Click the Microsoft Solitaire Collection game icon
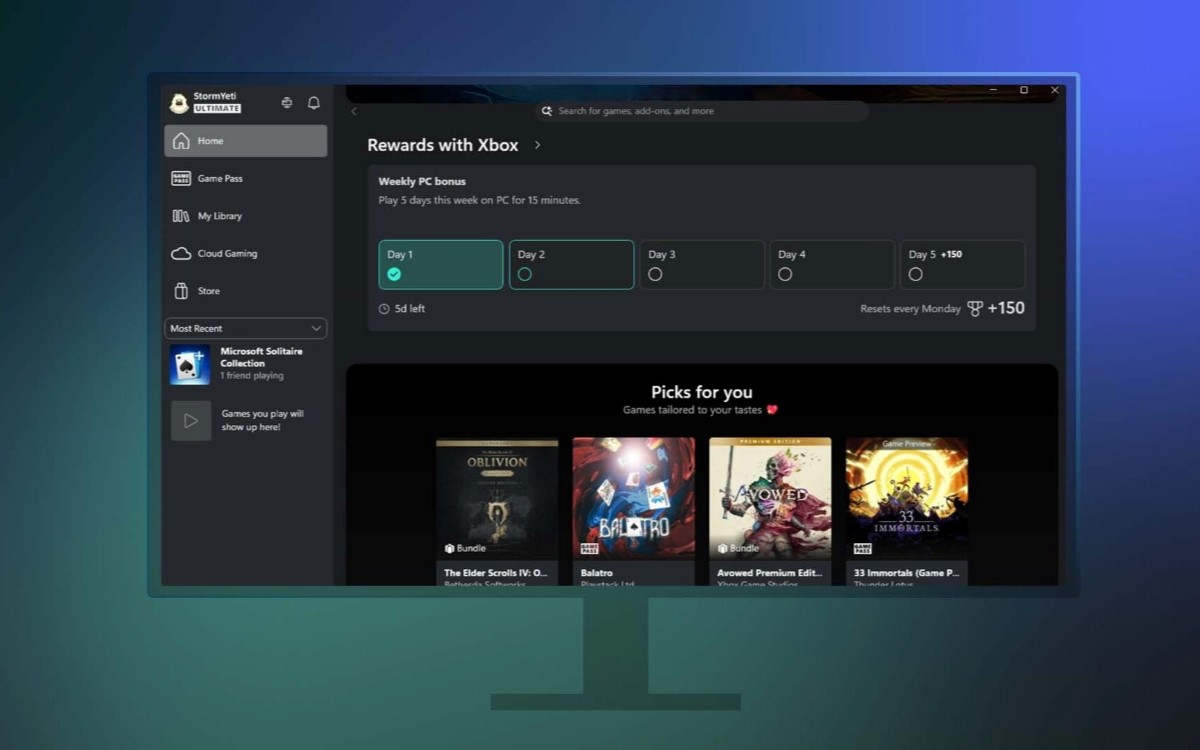The image size is (1200, 750). [x=190, y=365]
